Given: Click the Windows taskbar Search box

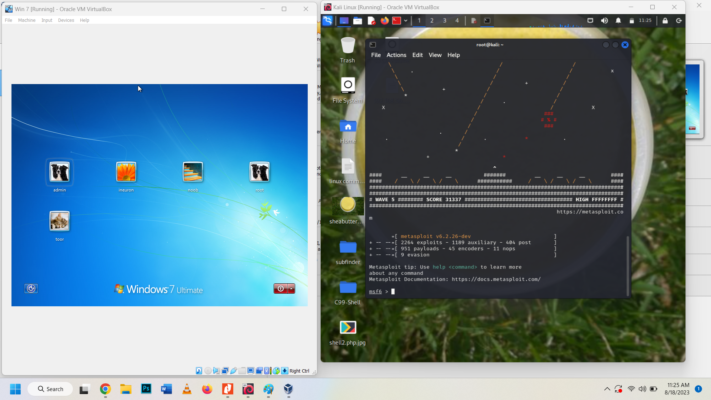Looking at the screenshot, I should [x=50, y=389].
